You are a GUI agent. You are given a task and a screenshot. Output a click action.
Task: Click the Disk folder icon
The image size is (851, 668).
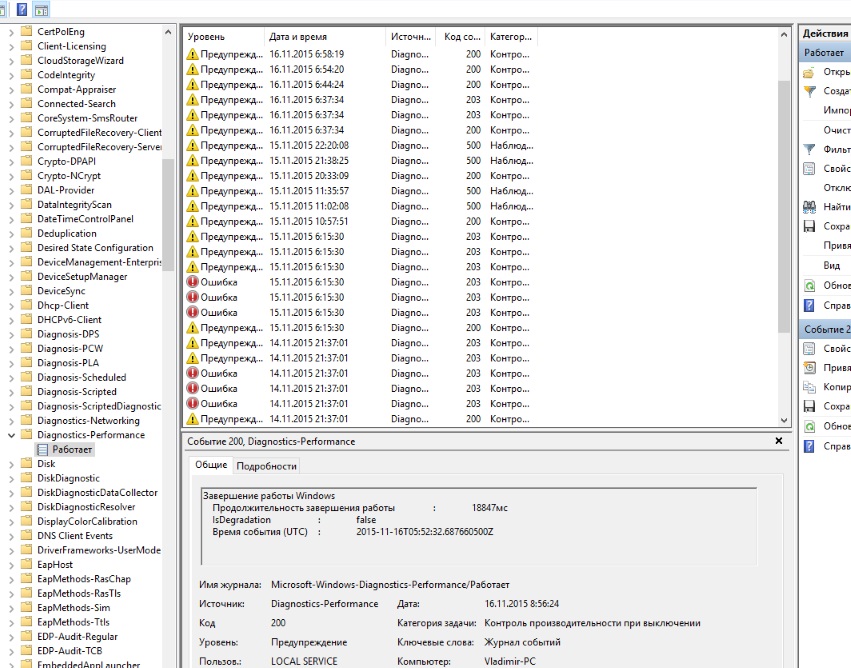(x=27, y=463)
